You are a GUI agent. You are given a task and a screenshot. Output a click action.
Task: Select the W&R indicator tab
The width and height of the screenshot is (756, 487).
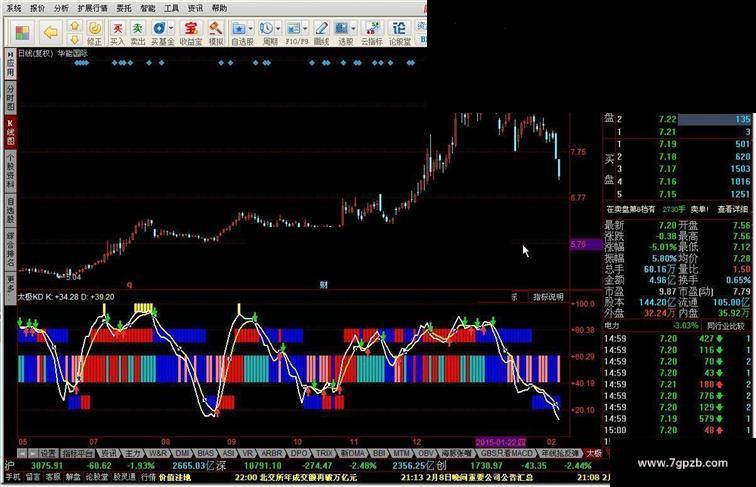coord(157,453)
